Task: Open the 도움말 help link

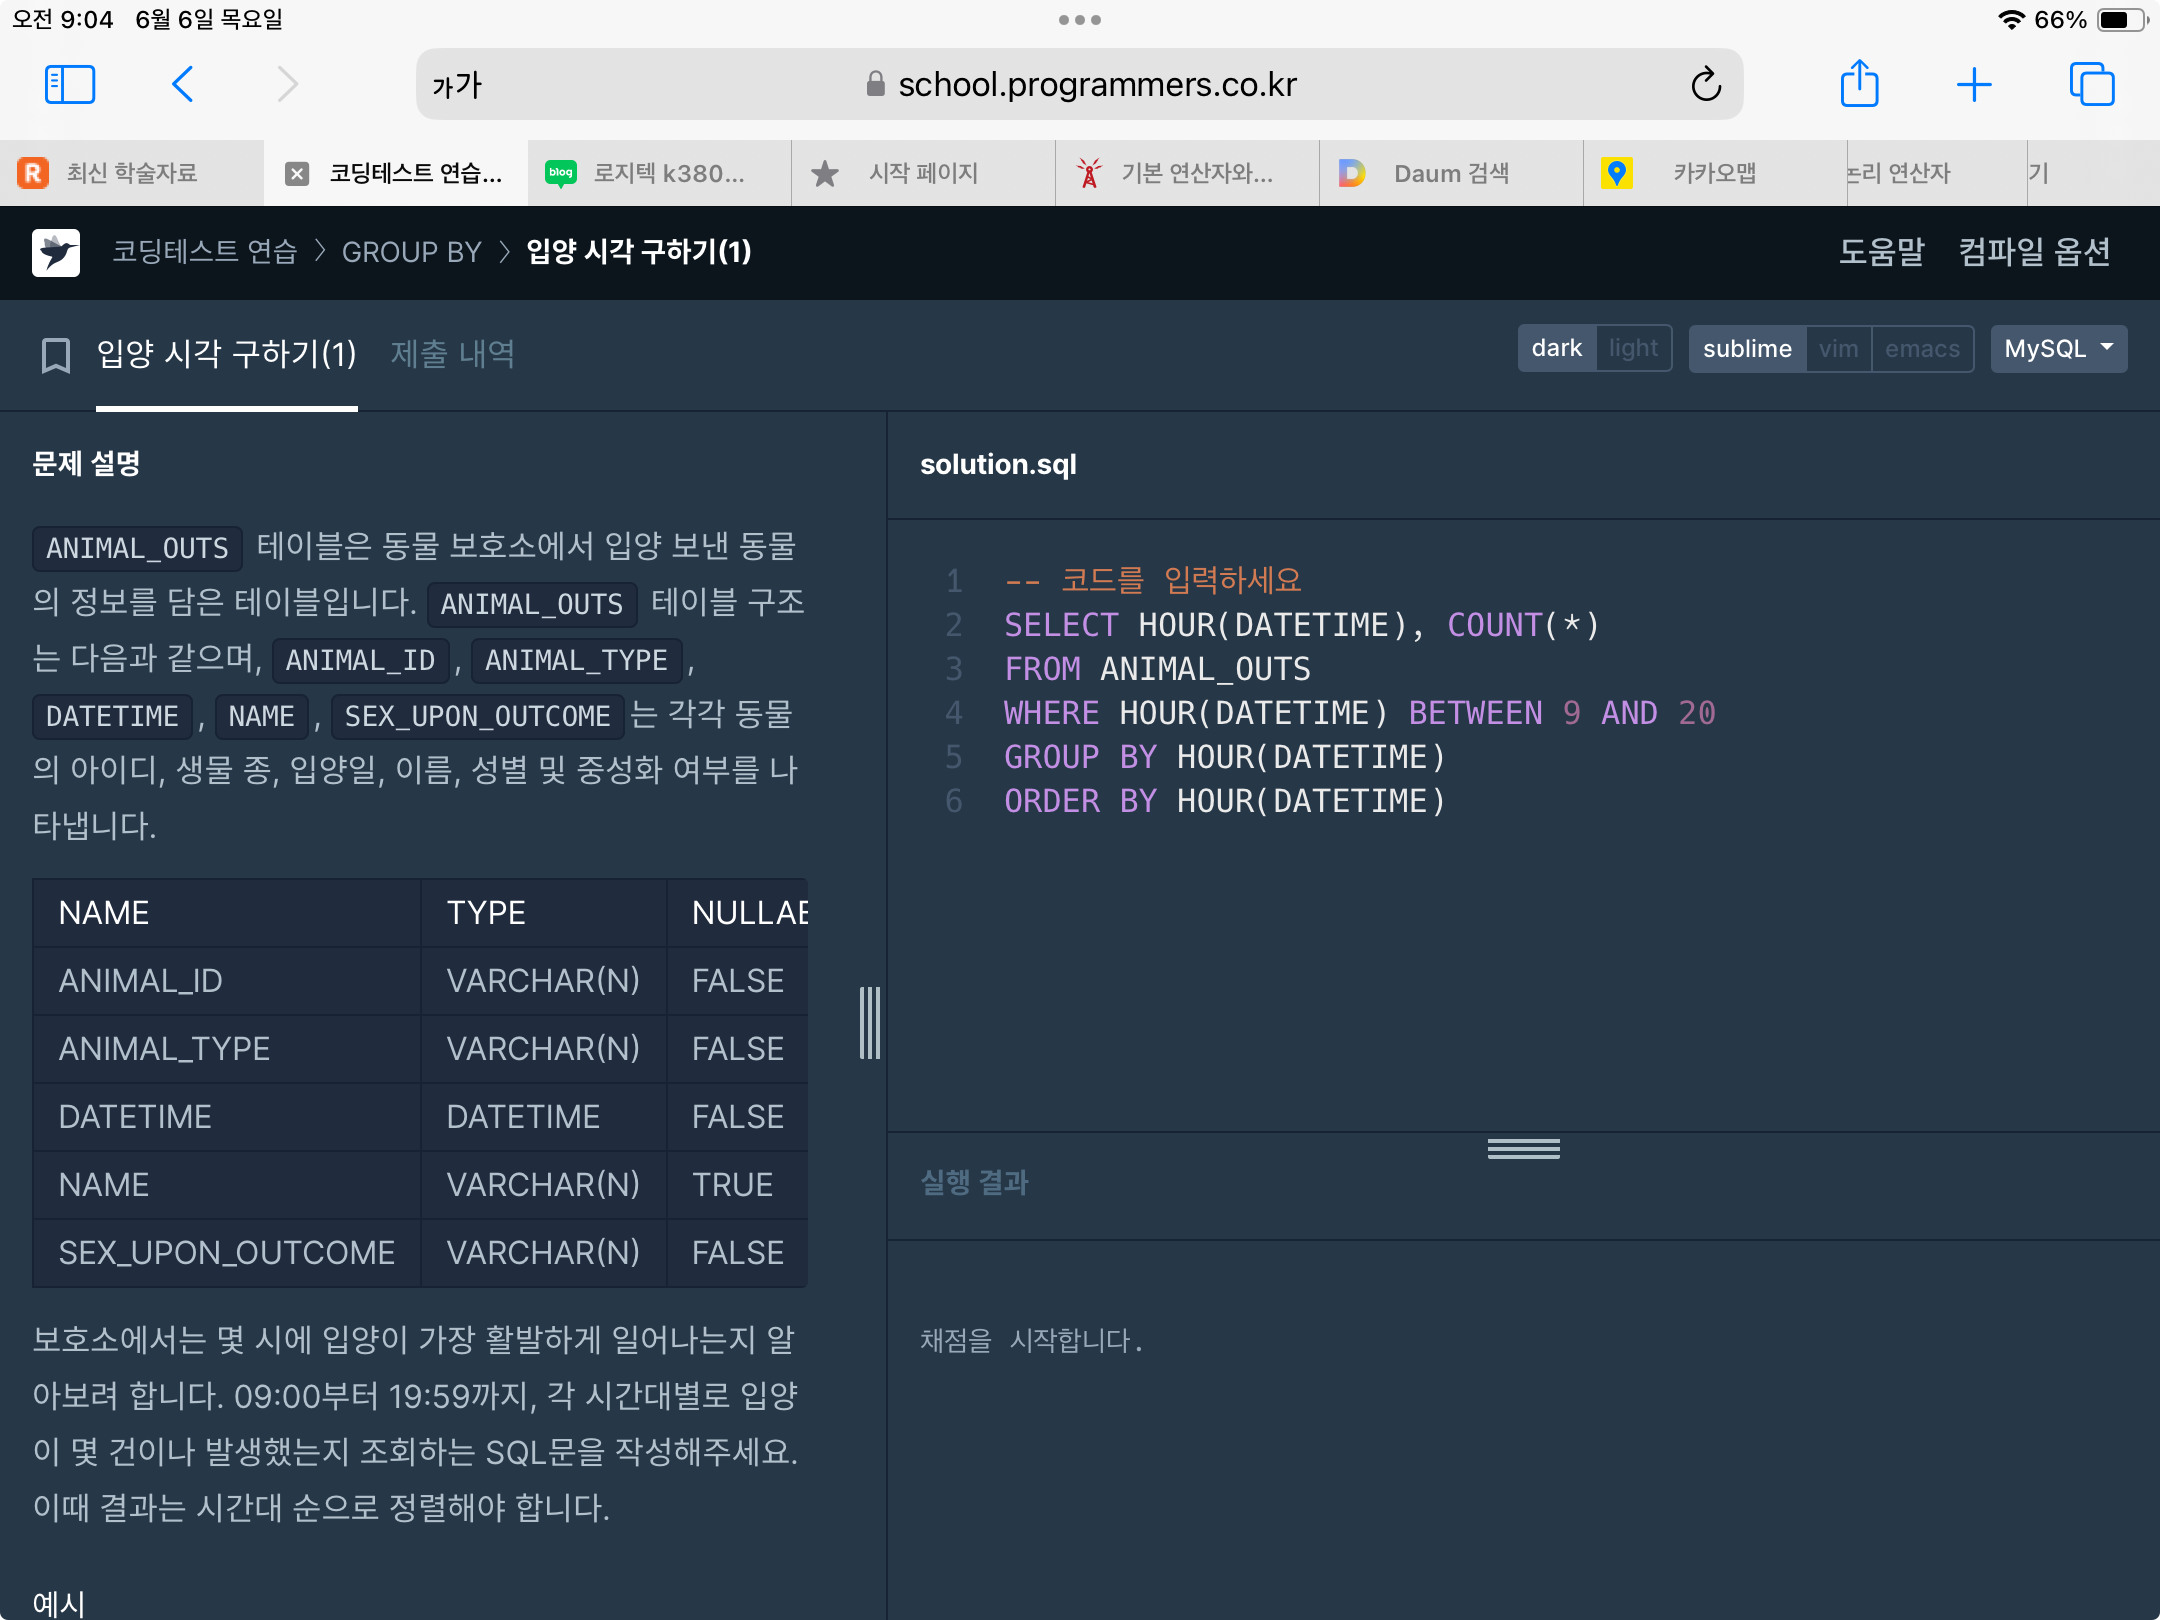Action: [x=1881, y=252]
